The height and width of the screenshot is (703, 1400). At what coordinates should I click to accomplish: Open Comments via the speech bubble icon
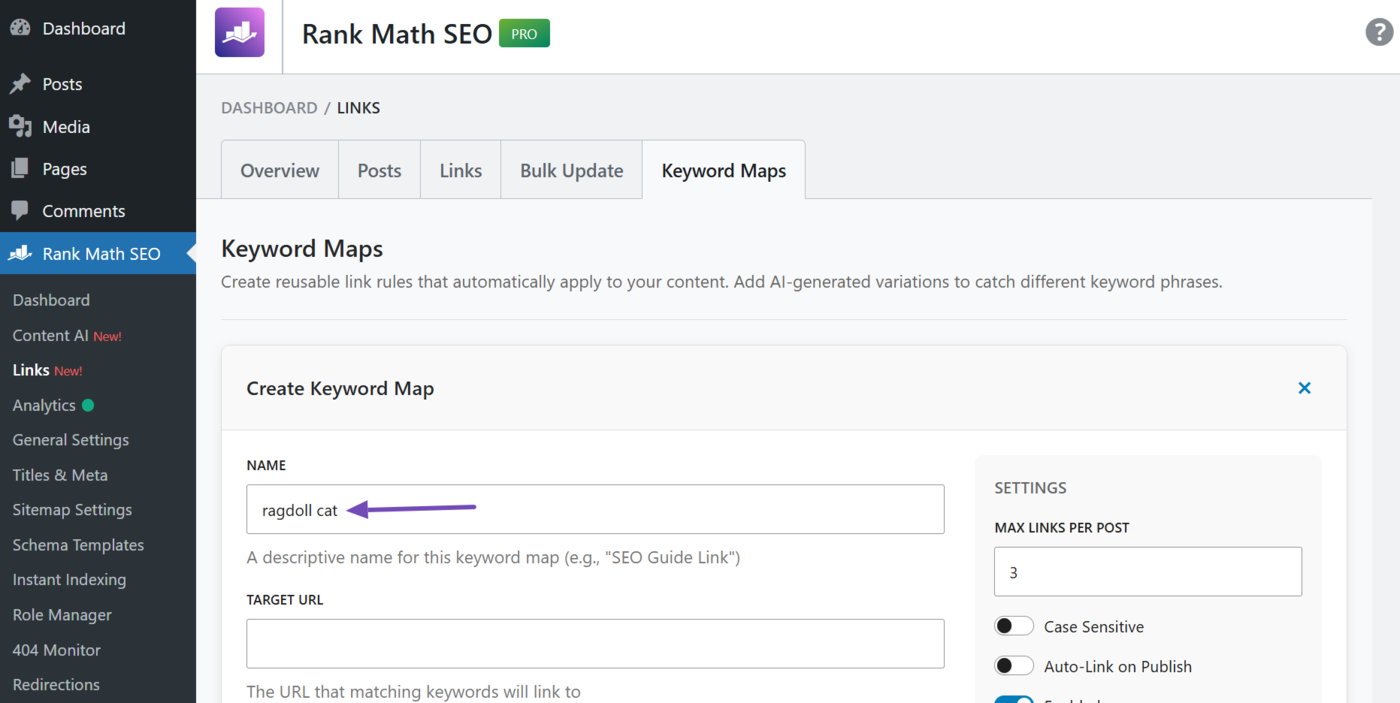(20, 210)
